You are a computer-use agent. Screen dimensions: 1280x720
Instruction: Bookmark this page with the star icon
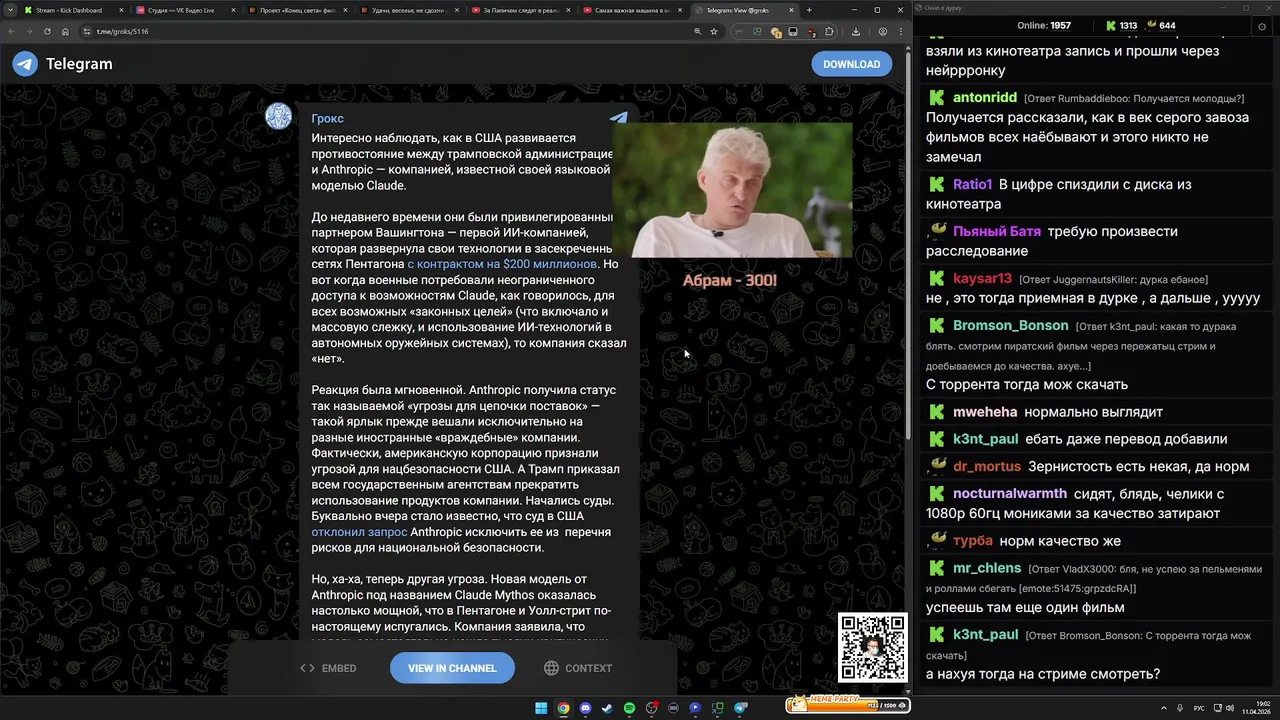click(714, 31)
